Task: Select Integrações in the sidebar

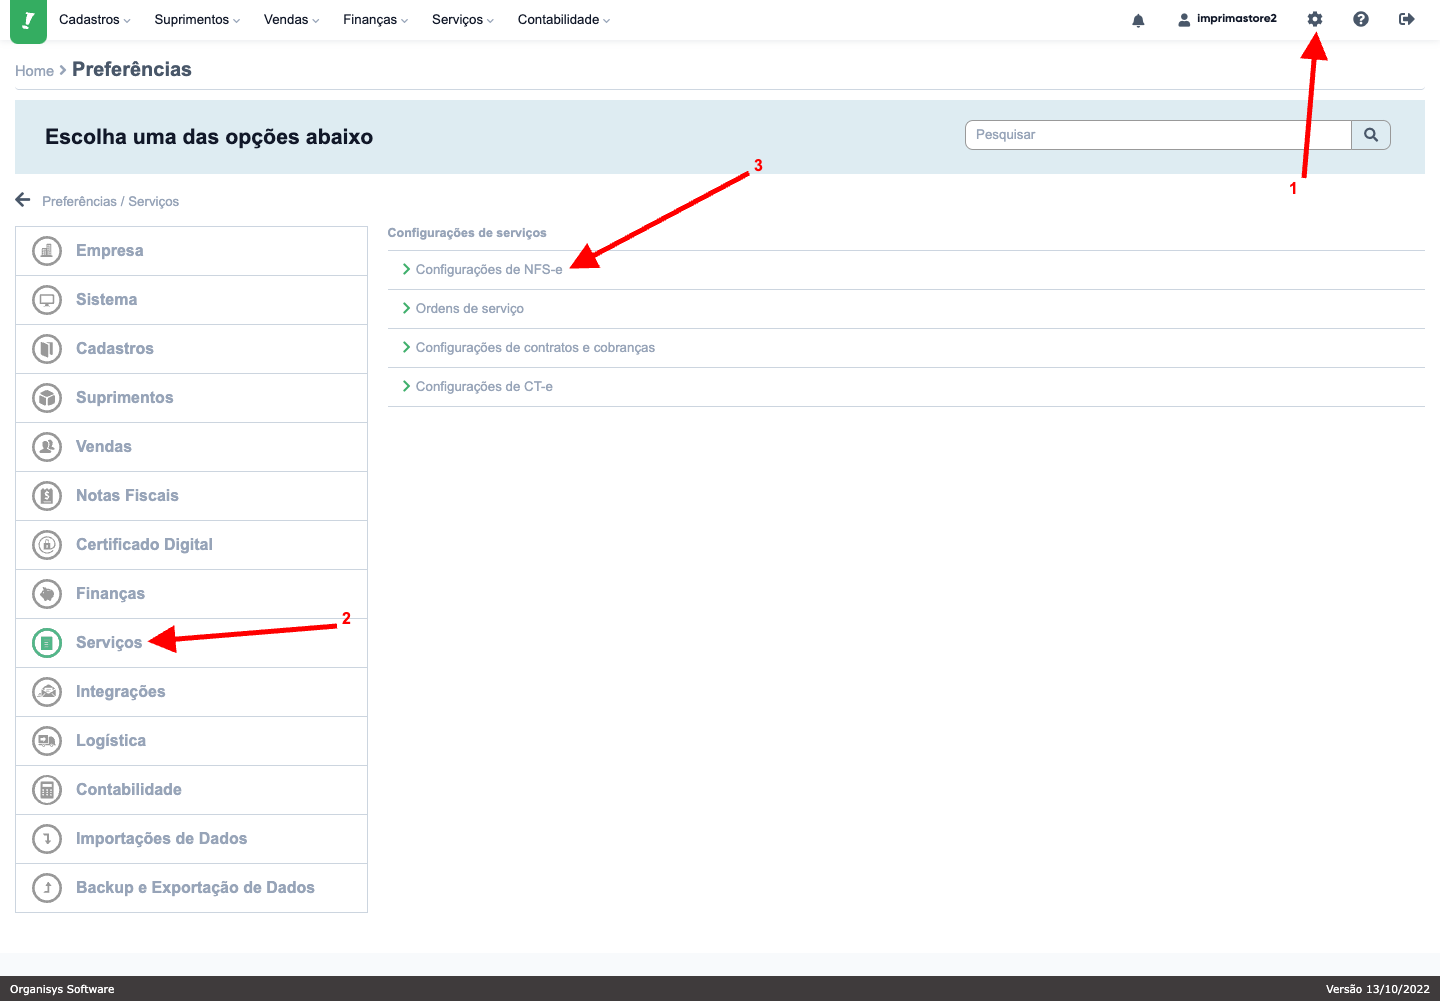Action: pos(191,692)
